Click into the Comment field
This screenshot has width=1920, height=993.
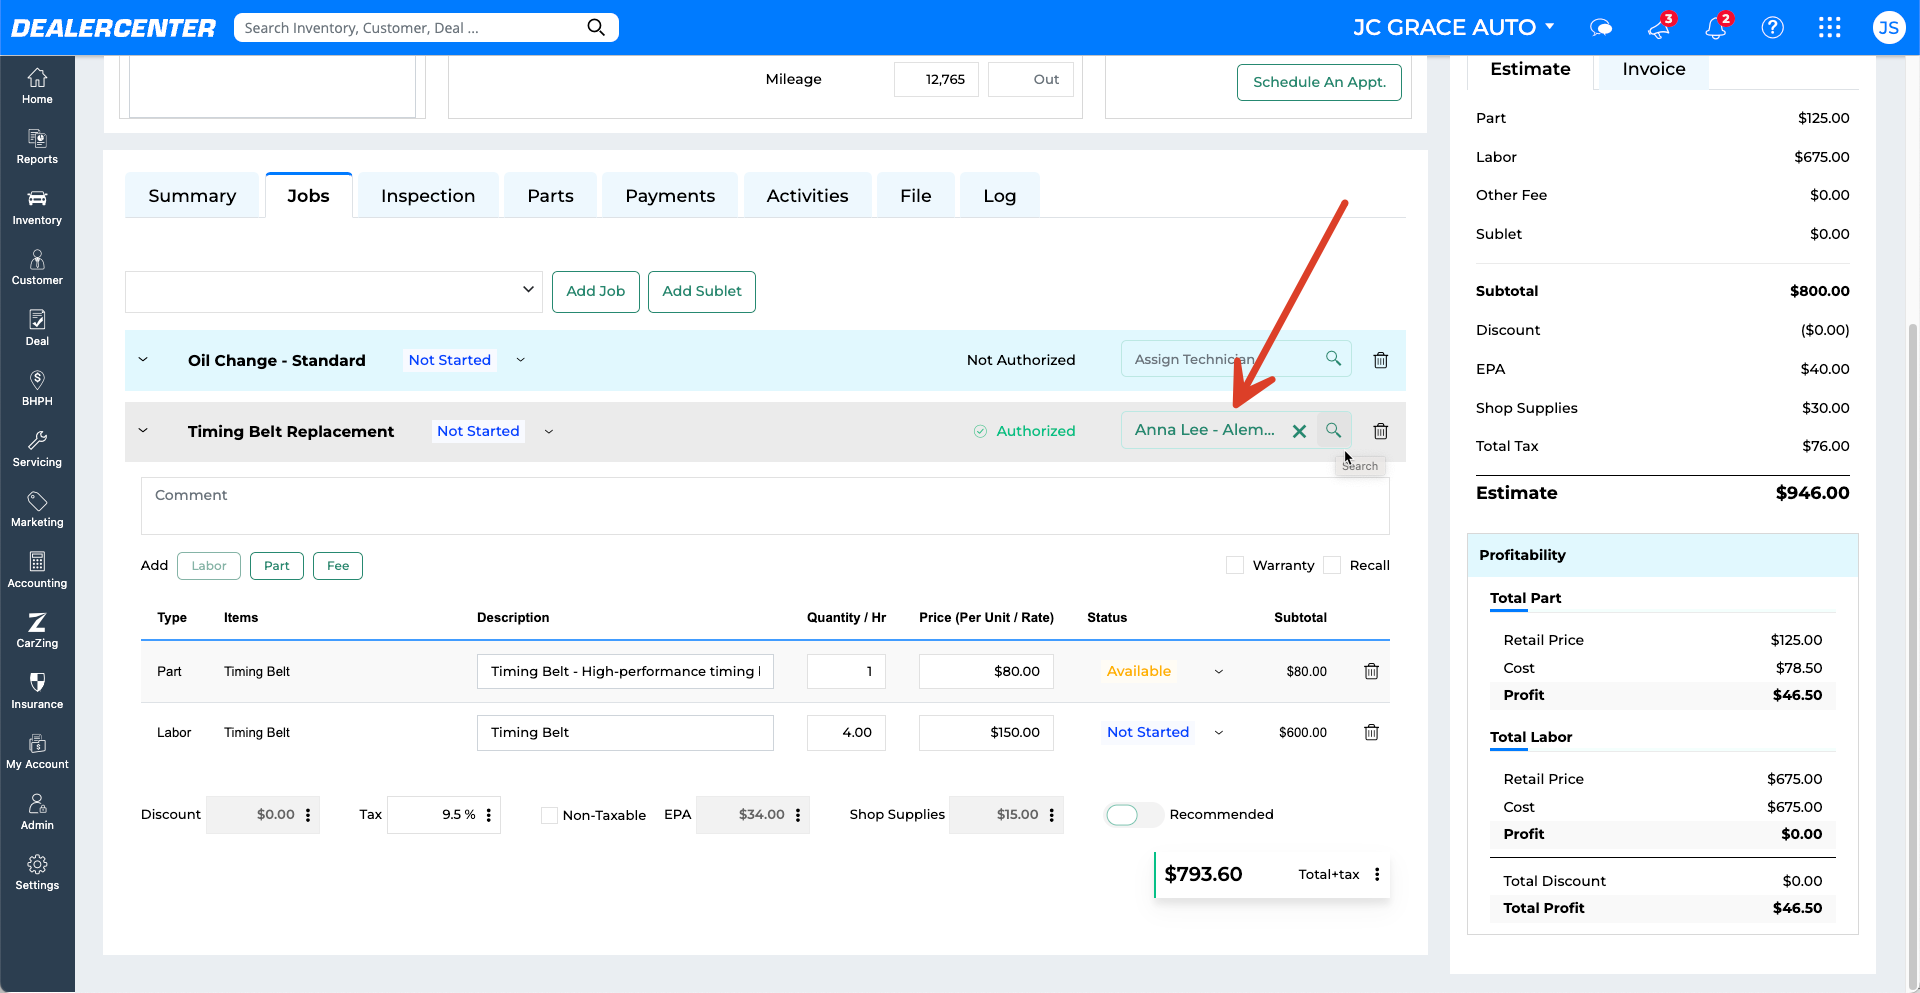click(x=765, y=506)
